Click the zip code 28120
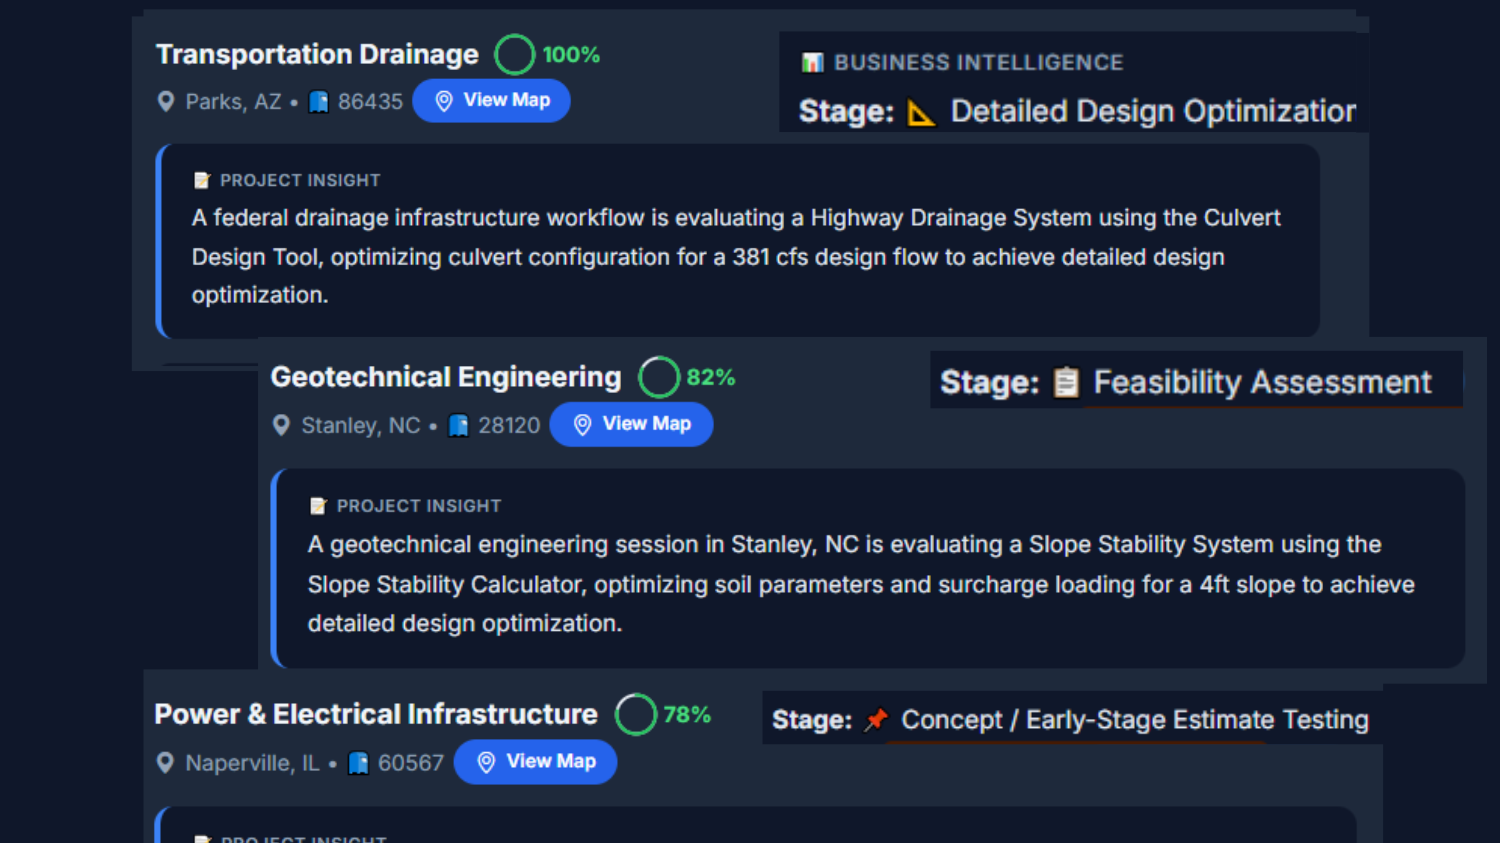 [509, 425]
